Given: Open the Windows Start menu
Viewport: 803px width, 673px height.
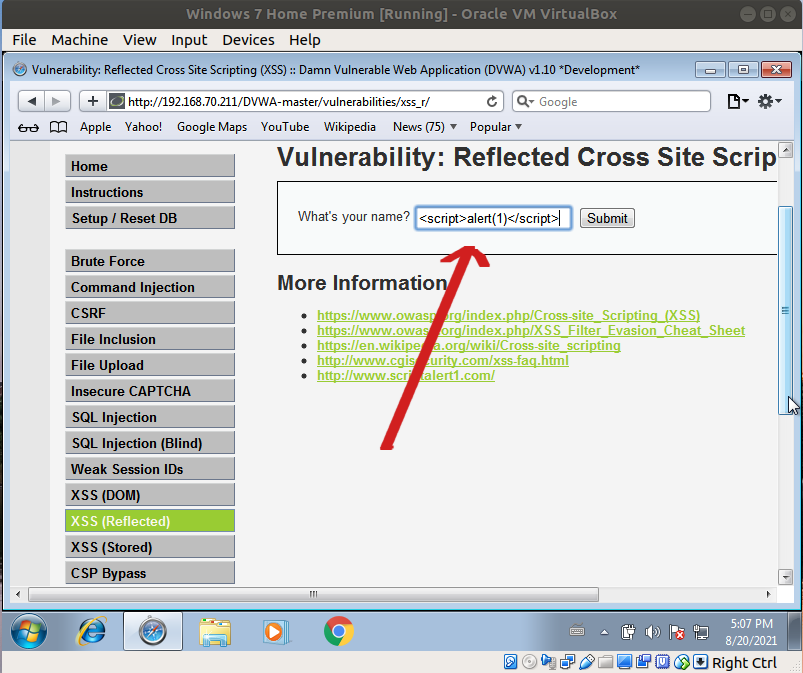Looking at the screenshot, I should click(x=29, y=631).
